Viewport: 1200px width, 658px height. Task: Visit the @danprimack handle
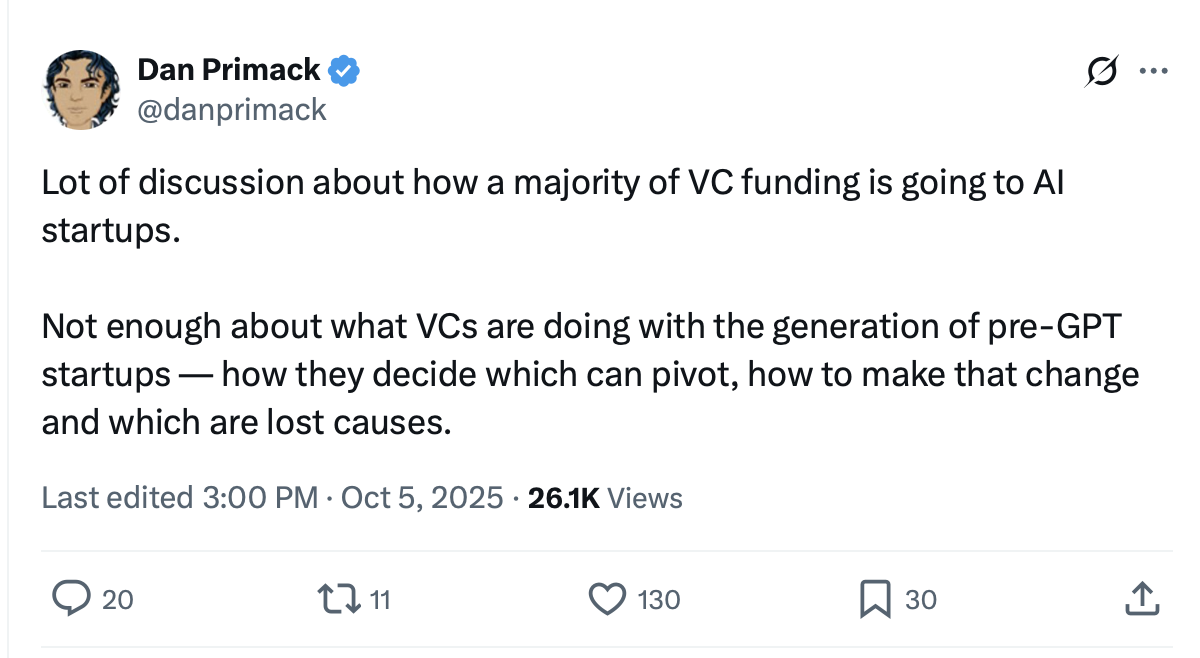click(x=231, y=108)
